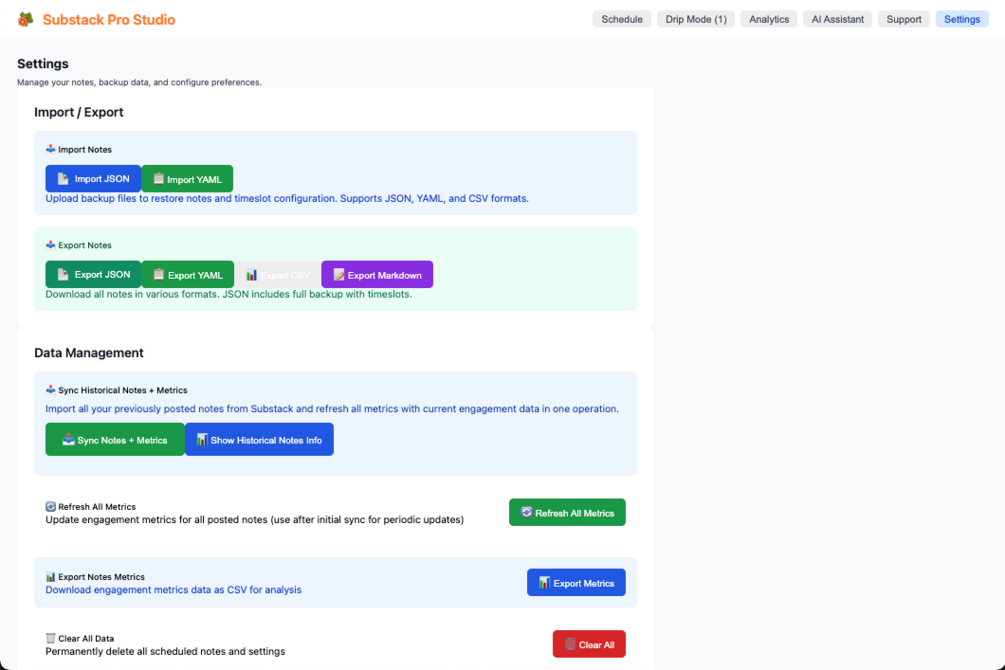Image resolution: width=1005 pixels, height=670 pixels.
Task: Open the Schedule tab
Action: tap(622, 19)
